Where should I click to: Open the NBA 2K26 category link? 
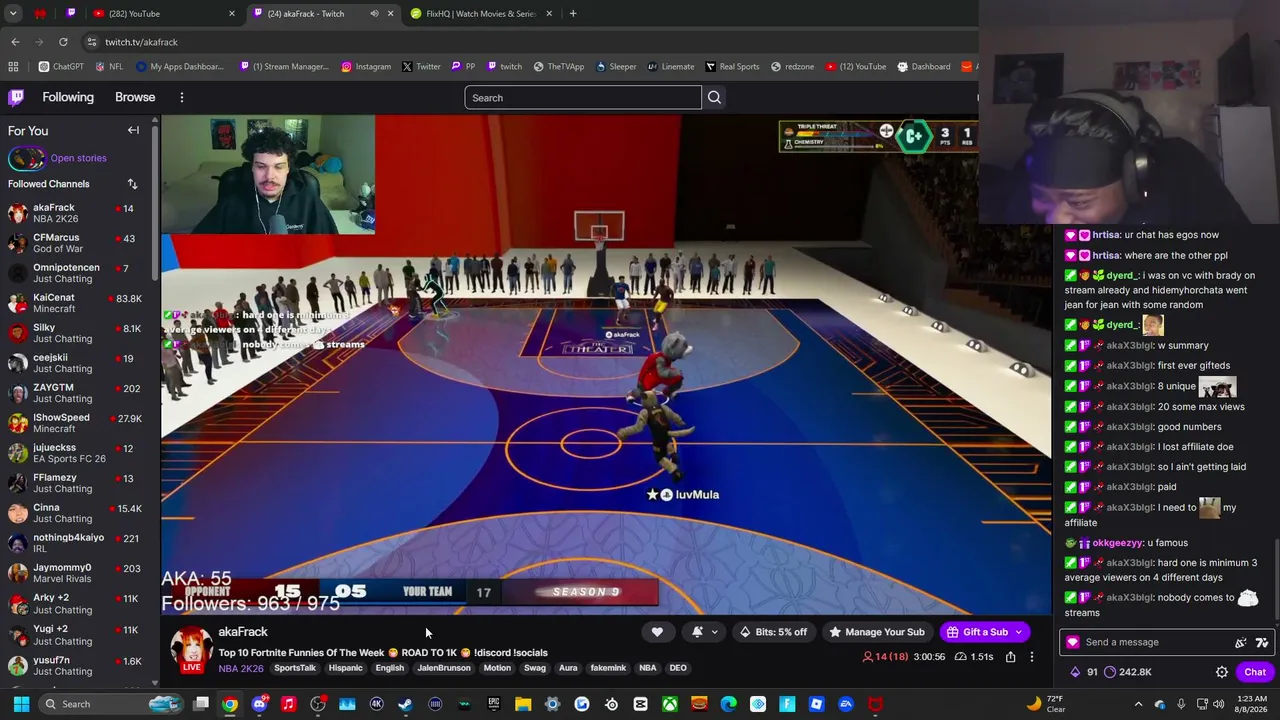[x=241, y=668]
